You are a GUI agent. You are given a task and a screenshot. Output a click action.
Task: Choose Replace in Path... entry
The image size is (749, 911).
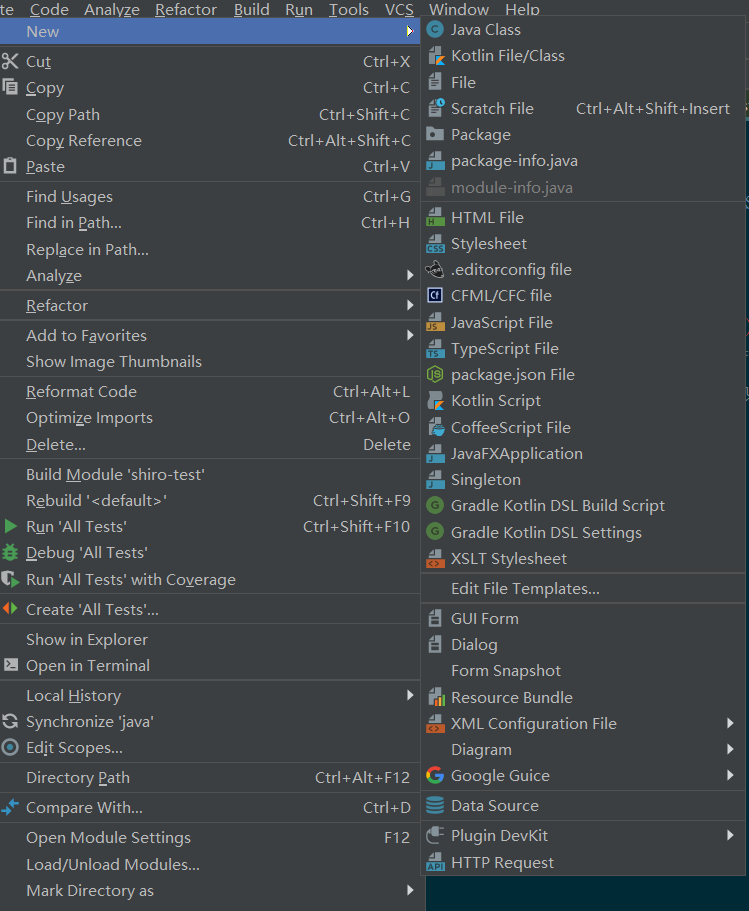point(210,249)
